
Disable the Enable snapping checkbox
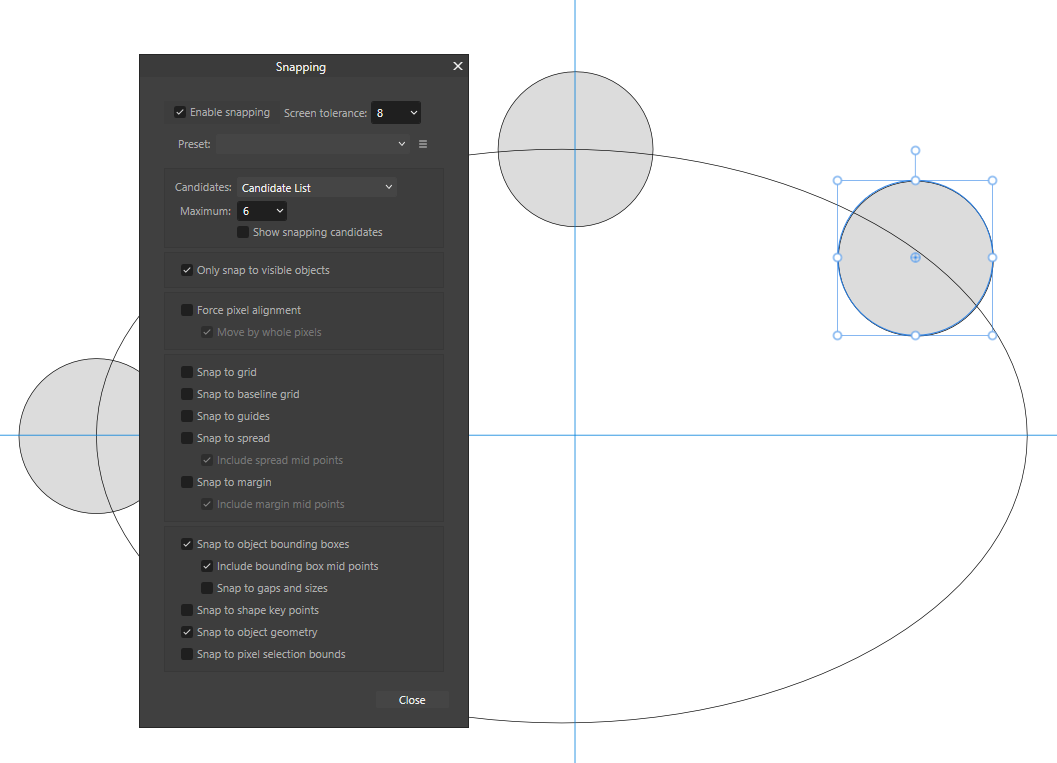181,112
